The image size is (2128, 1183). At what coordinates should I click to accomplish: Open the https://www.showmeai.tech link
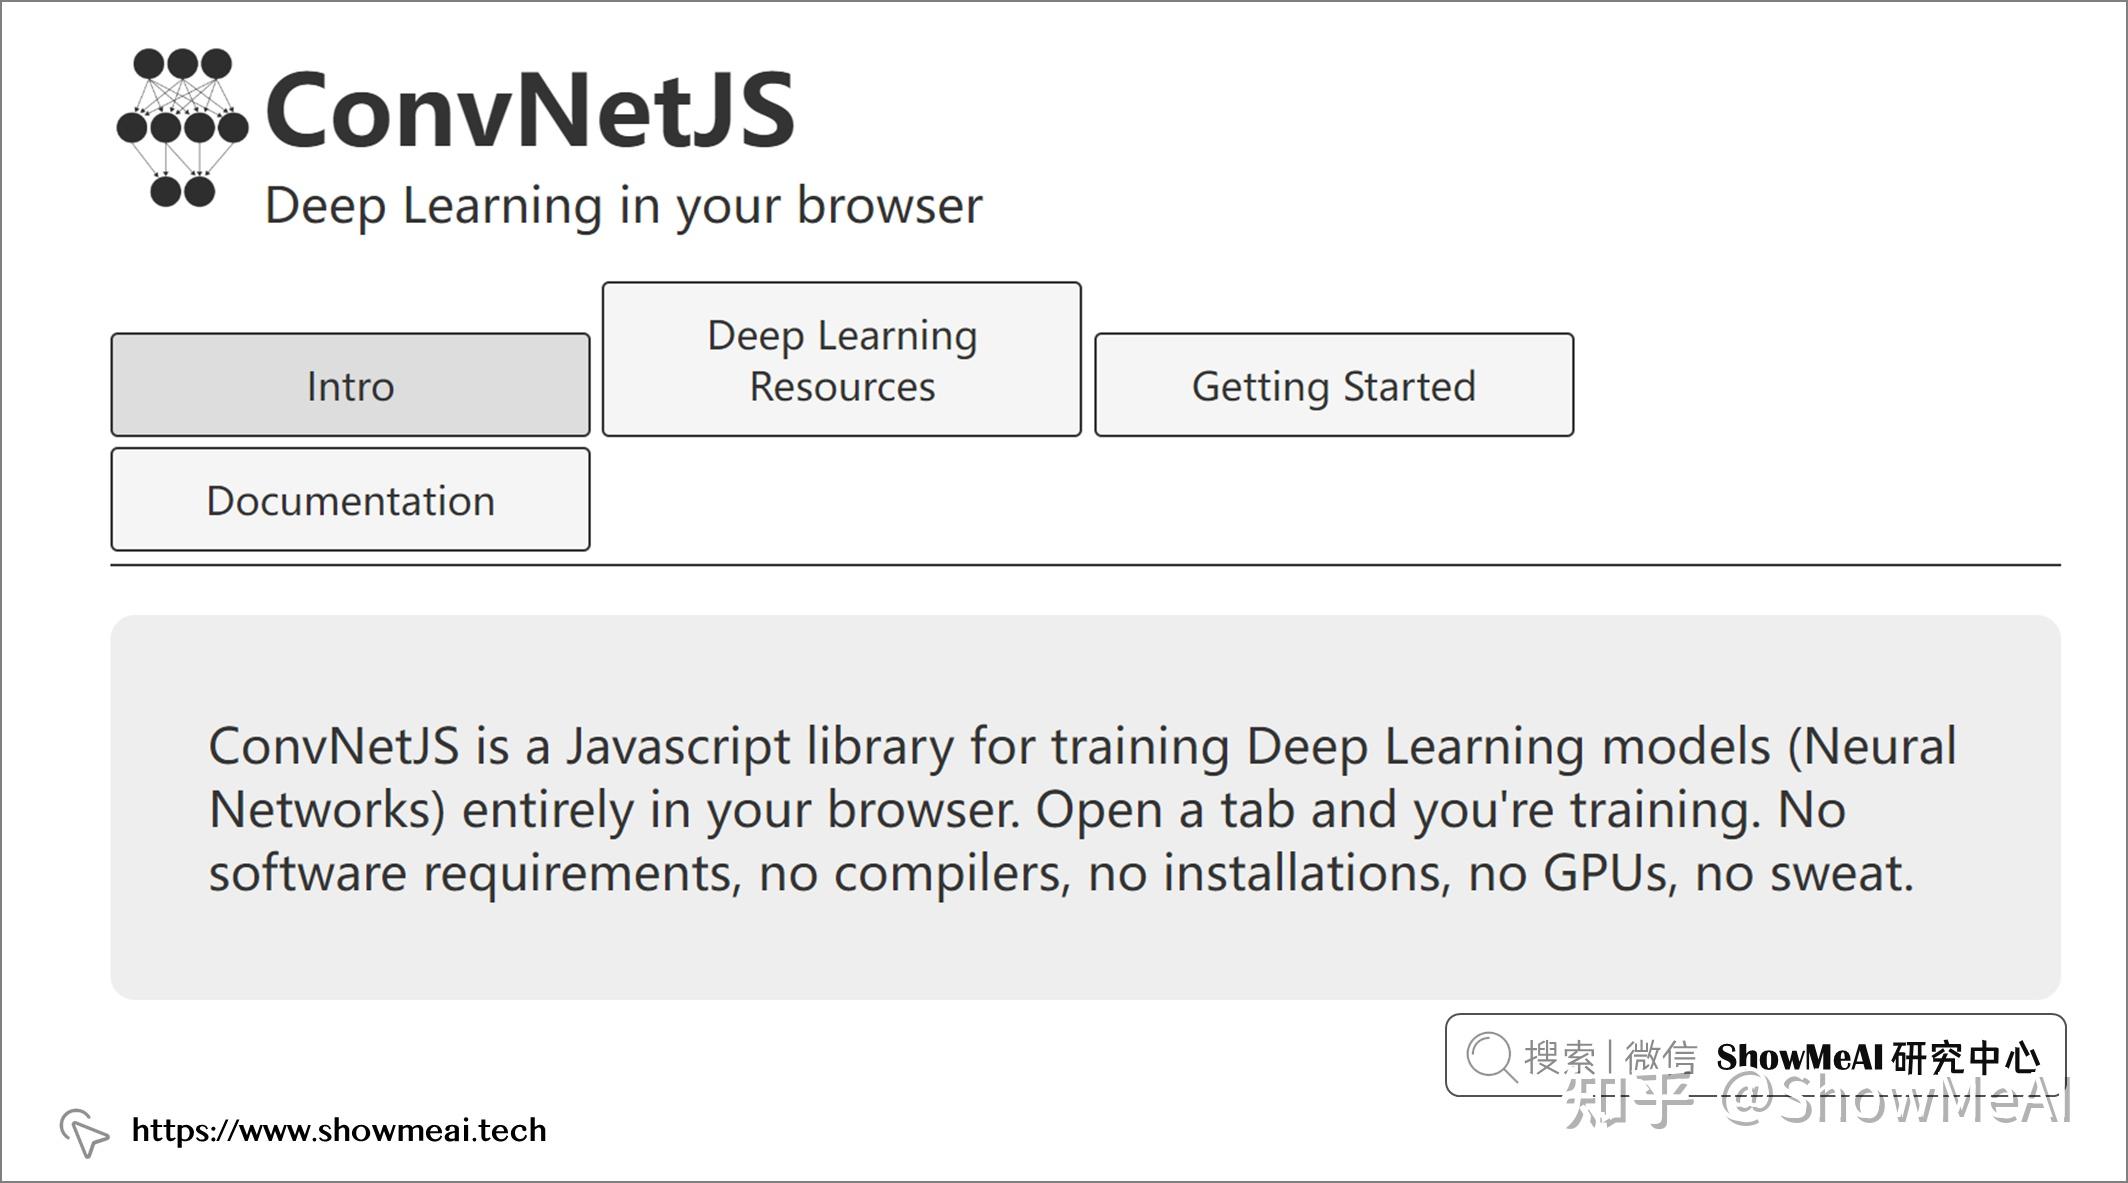(x=339, y=1130)
